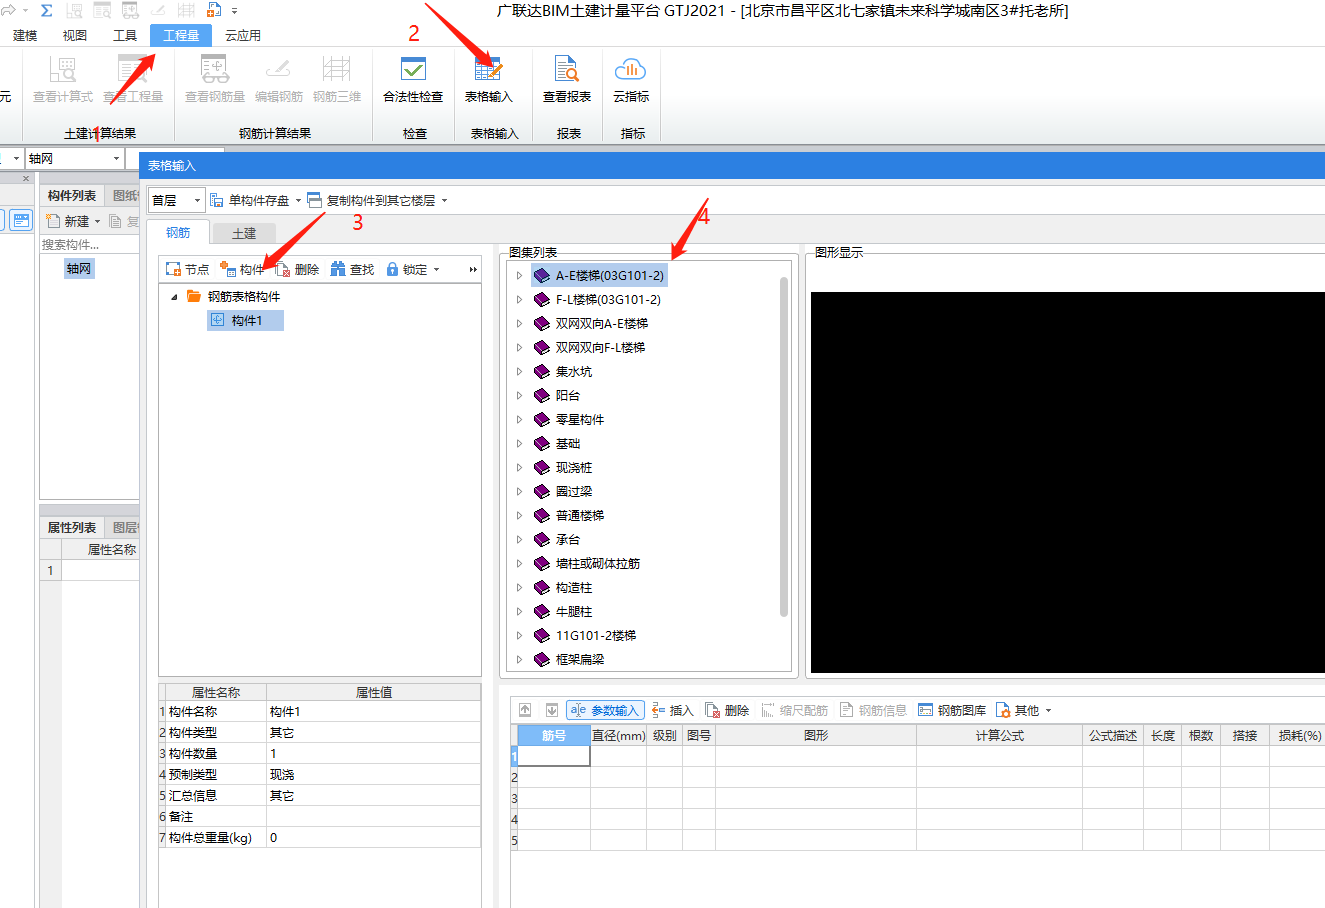The height and width of the screenshot is (908, 1325).
Task: Click 单构件存盘 save icon
Action: click(x=249, y=200)
